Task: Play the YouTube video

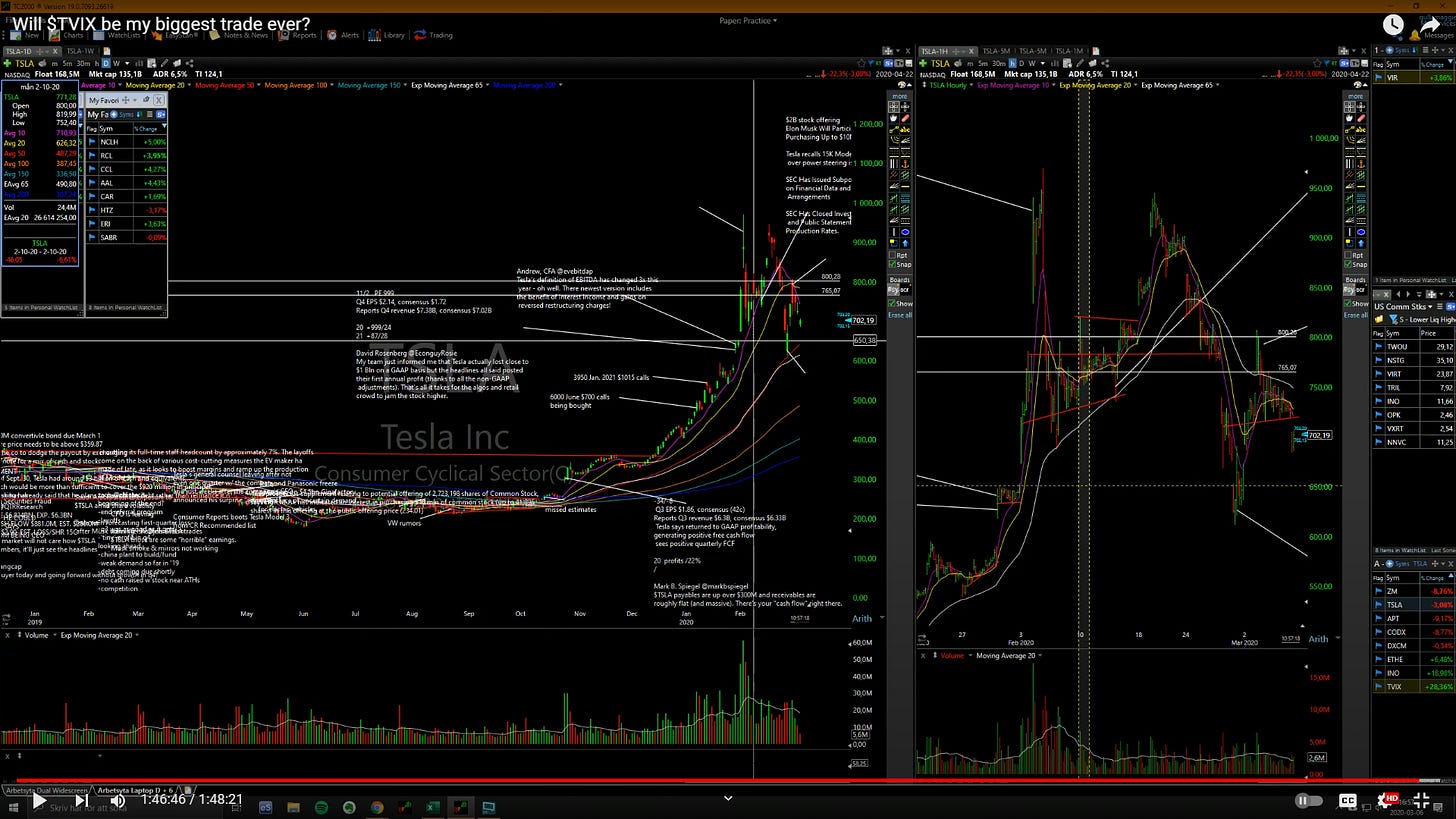Action: [38, 800]
